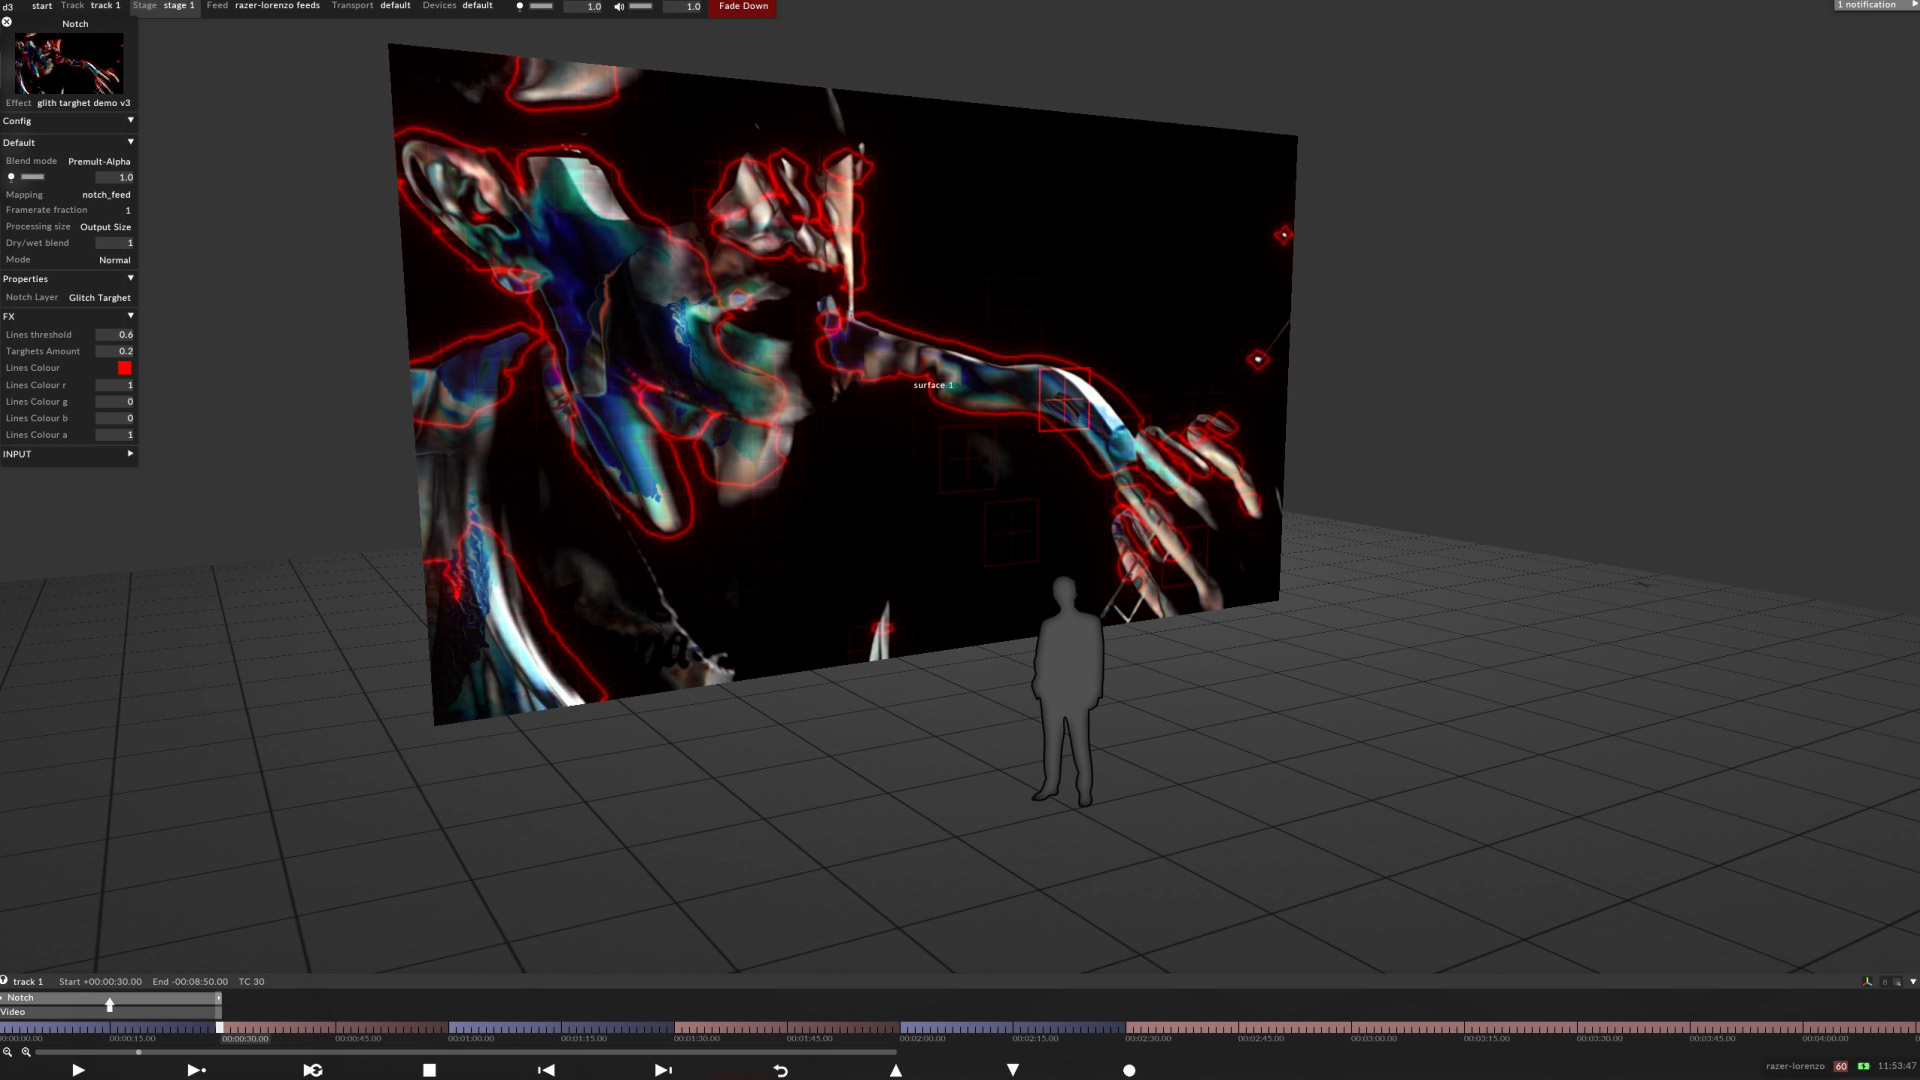The width and height of the screenshot is (1920, 1080).
Task: Click the Lines threshold value field
Action: (x=115, y=335)
